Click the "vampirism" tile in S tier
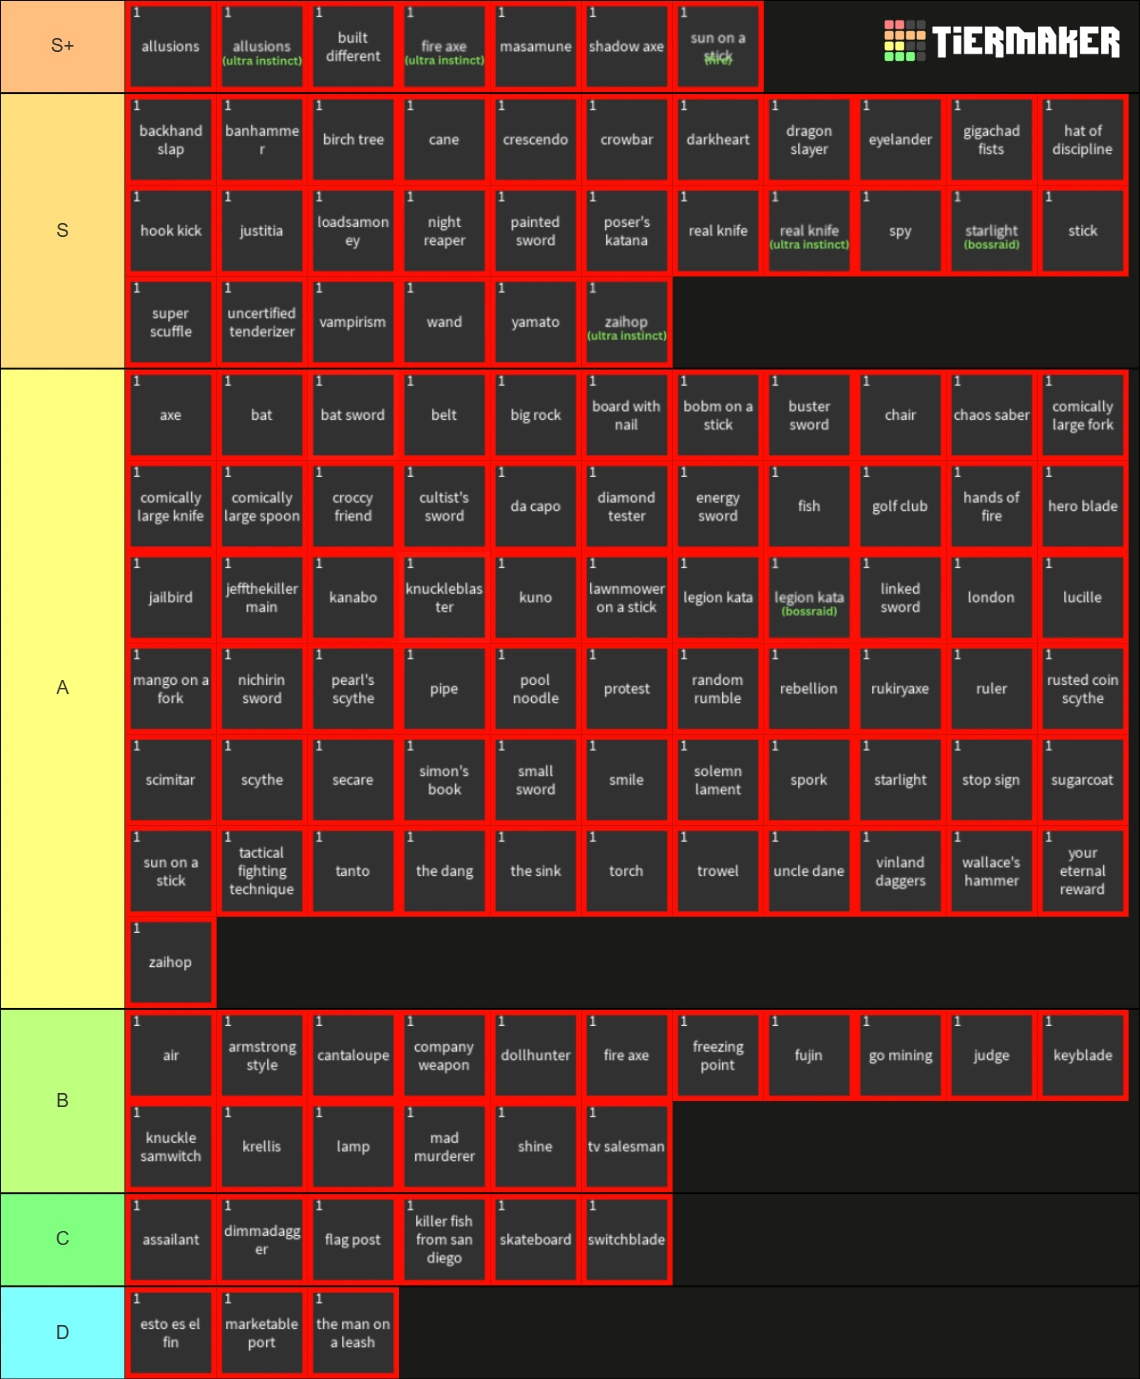Viewport: 1140px width, 1379px height. pyautogui.click(x=352, y=321)
